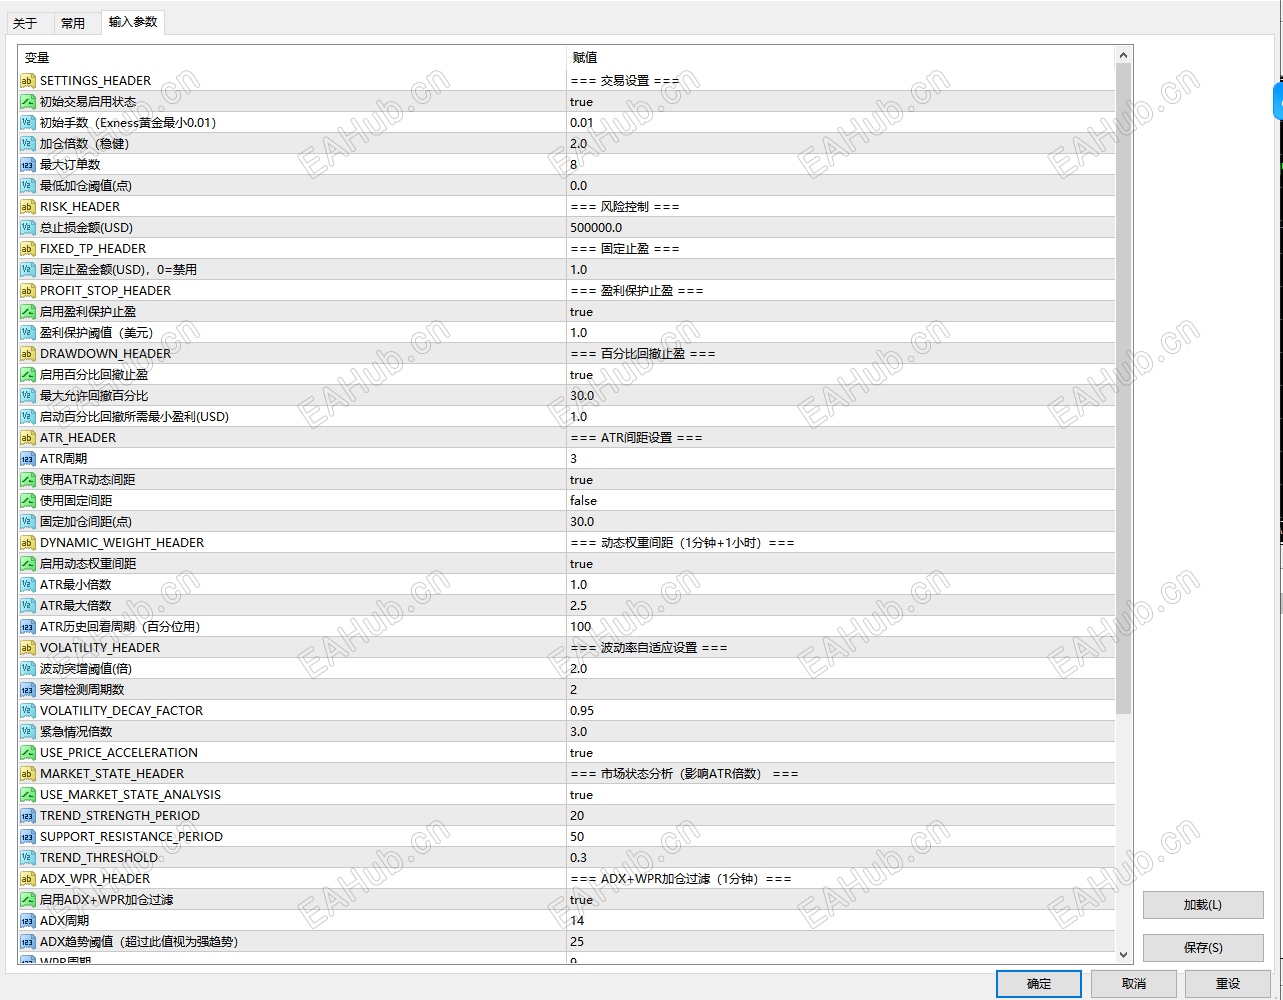
Task: Select the ATR历史回看周期 value 100
Action: pyautogui.click(x=580, y=627)
